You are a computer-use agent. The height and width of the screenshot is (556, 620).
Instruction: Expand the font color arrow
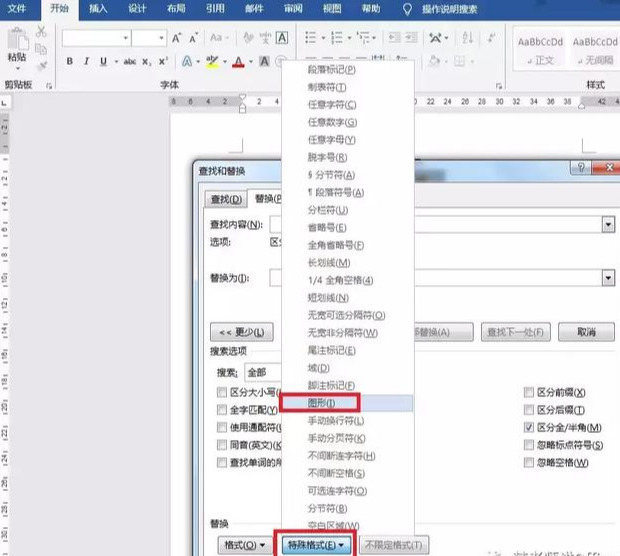coord(251,62)
